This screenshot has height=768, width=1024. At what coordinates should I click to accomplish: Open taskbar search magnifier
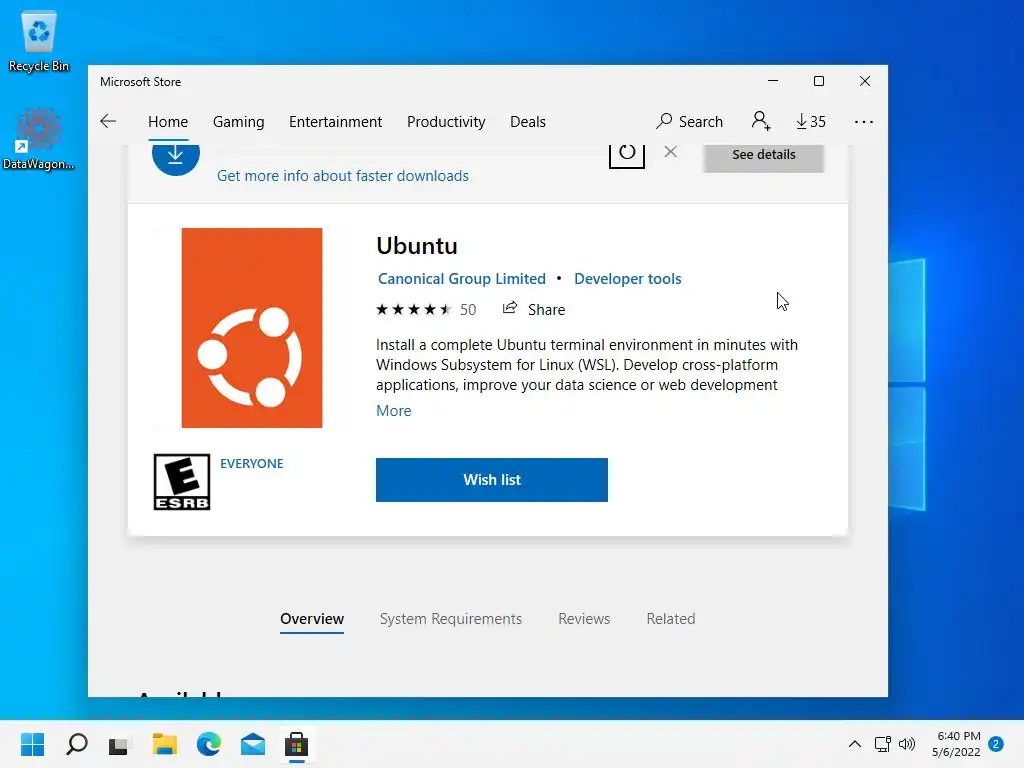tap(76, 744)
